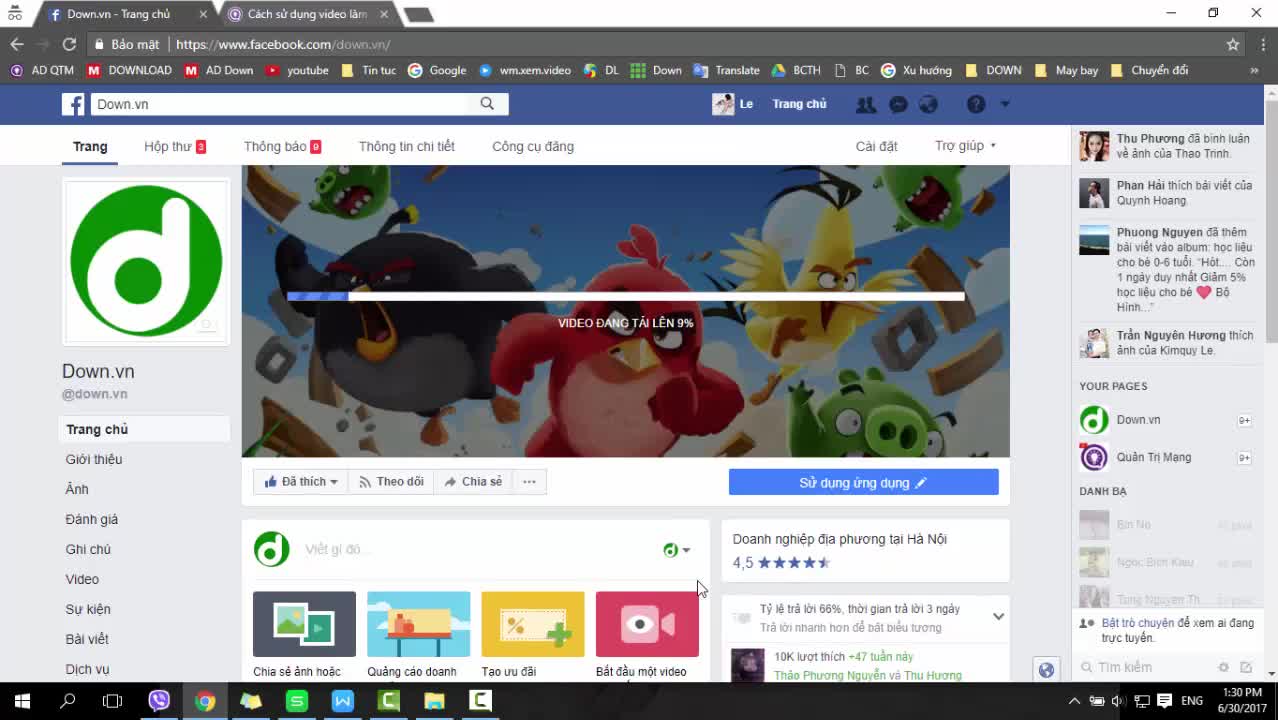This screenshot has width=1278, height=720.
Task: Choose the Bắt đầu một video tile
Action: pyautogui.click(x=647, y=634)
